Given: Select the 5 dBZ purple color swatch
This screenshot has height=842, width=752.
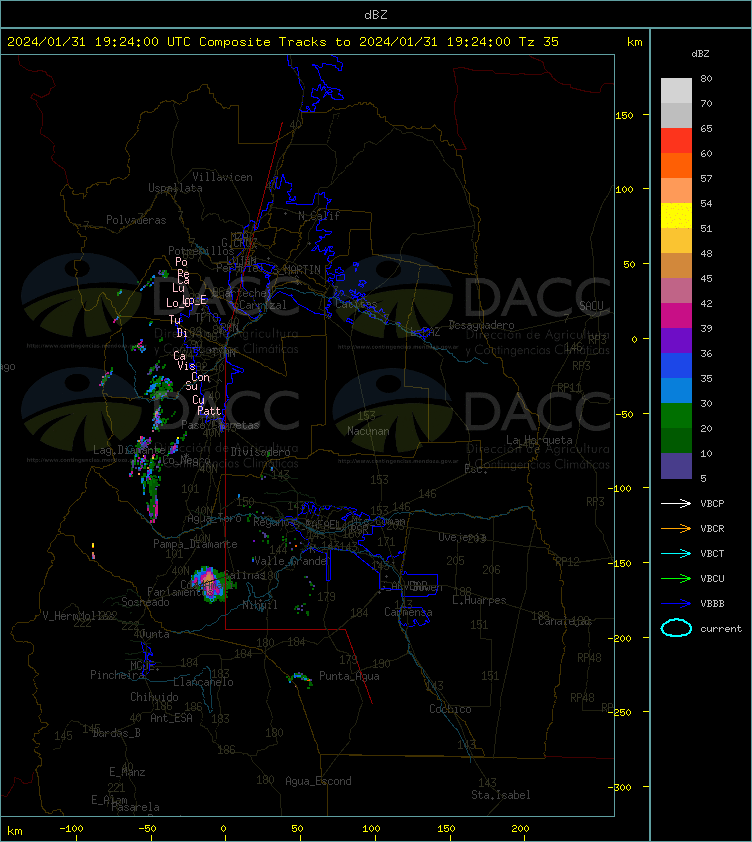Looking at the screenshot, I should click(676, 466).
